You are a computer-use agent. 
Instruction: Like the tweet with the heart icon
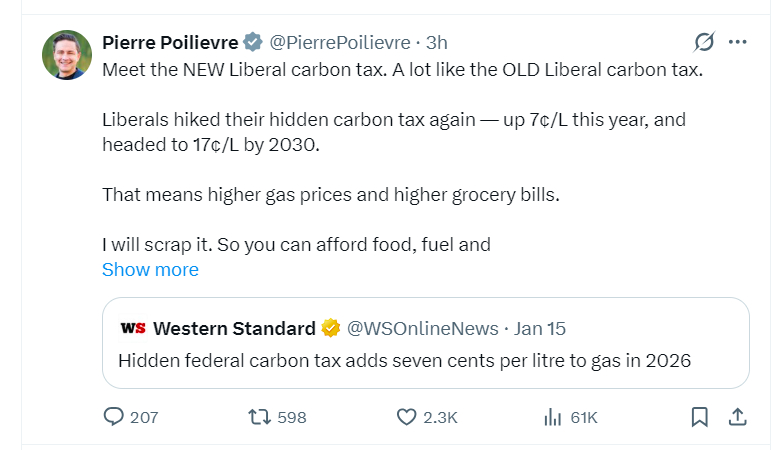coord(407,417)
